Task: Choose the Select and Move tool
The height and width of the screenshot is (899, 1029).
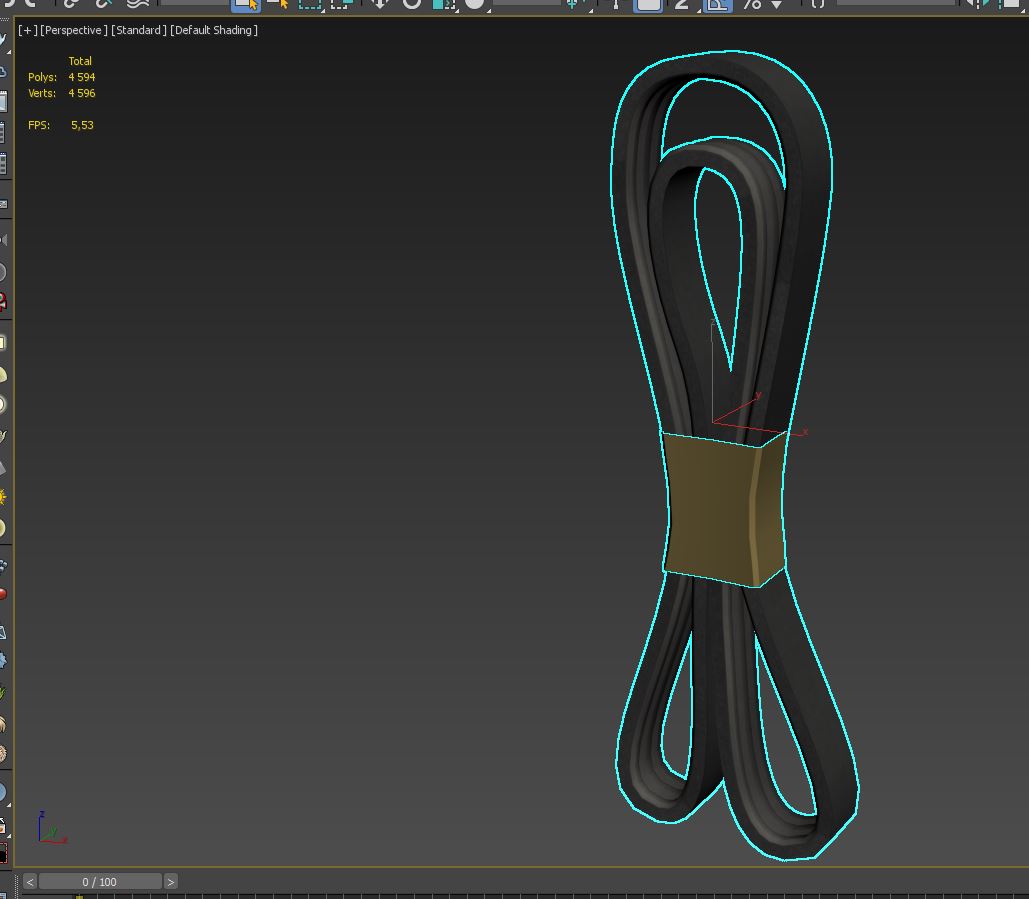Action: coord(380,4)
